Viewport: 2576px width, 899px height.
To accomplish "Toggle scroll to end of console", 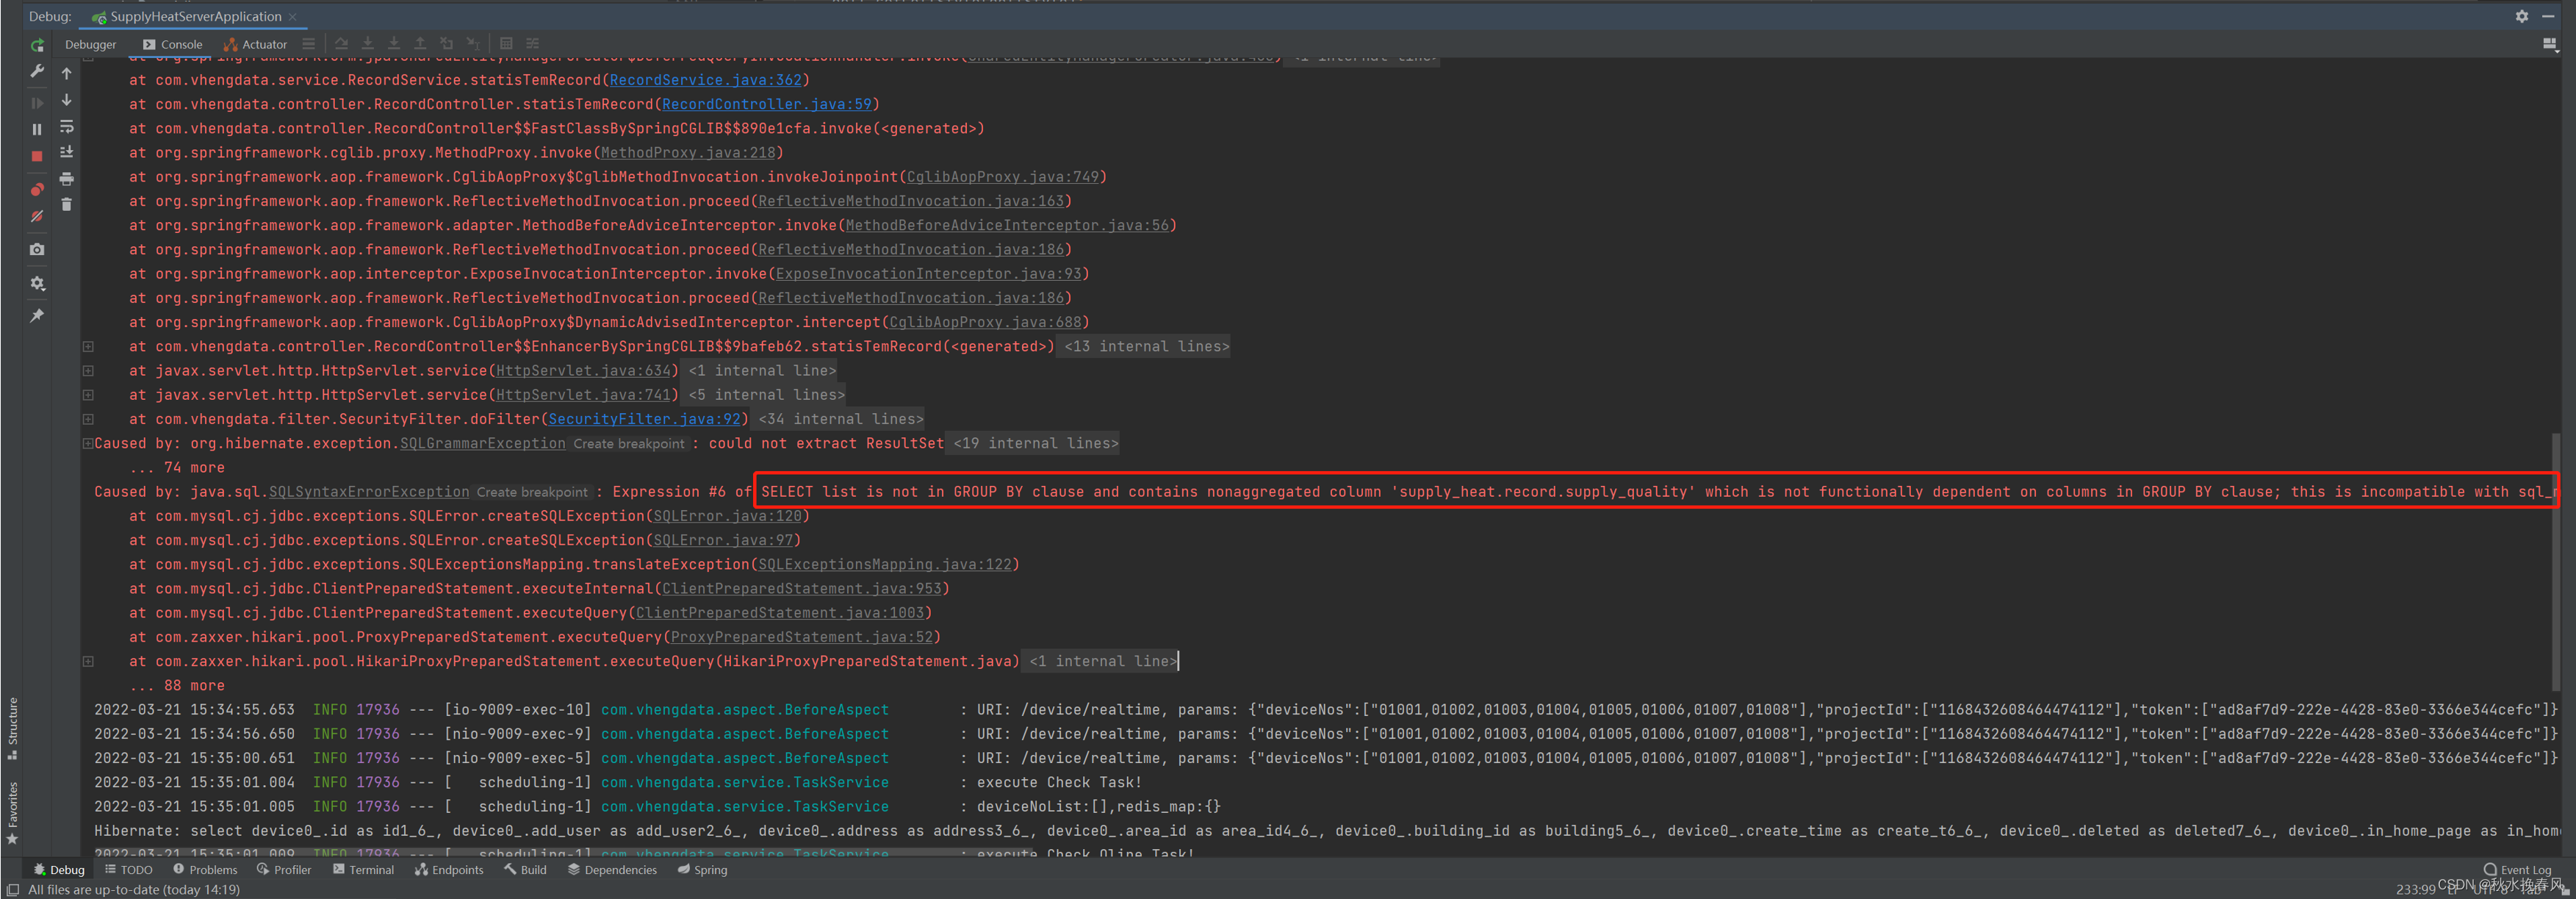I will 67,152.
